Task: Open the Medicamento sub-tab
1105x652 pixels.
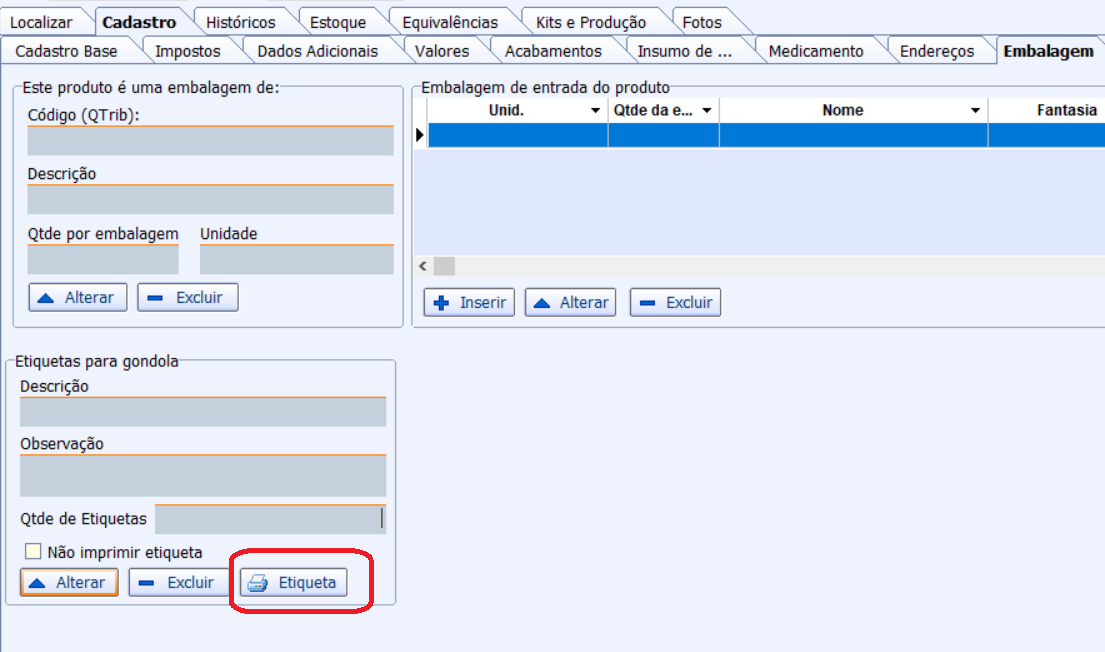Action: (815, 51)
